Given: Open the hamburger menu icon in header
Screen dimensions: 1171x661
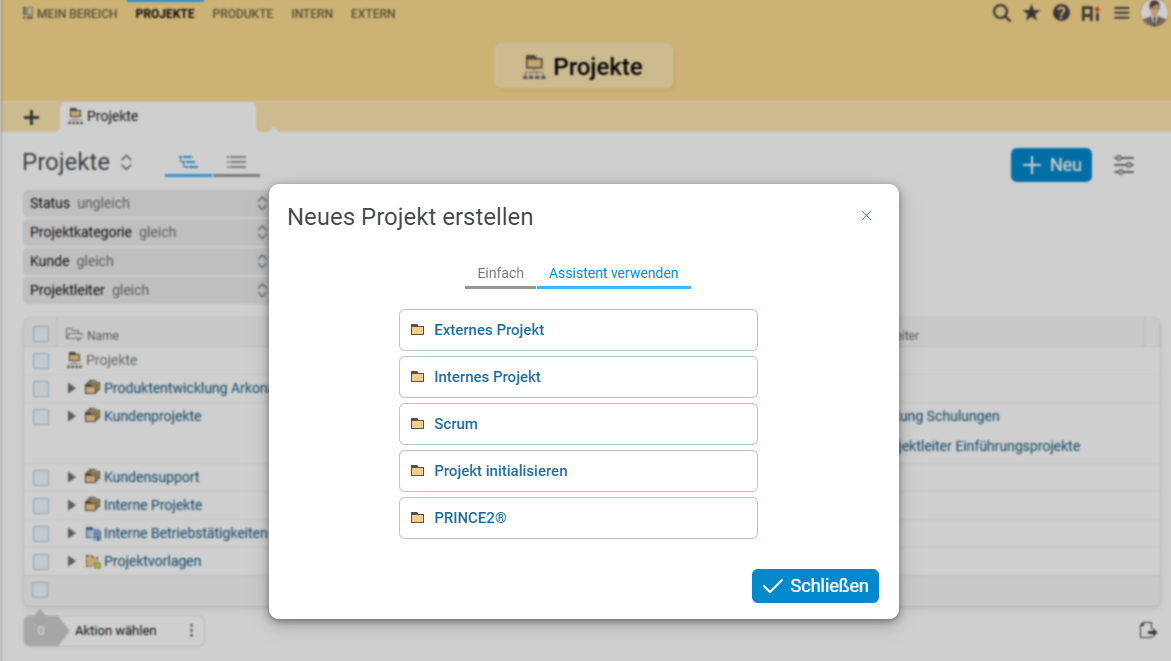Looking at the screenshot, I should (x=1122, y=14).
